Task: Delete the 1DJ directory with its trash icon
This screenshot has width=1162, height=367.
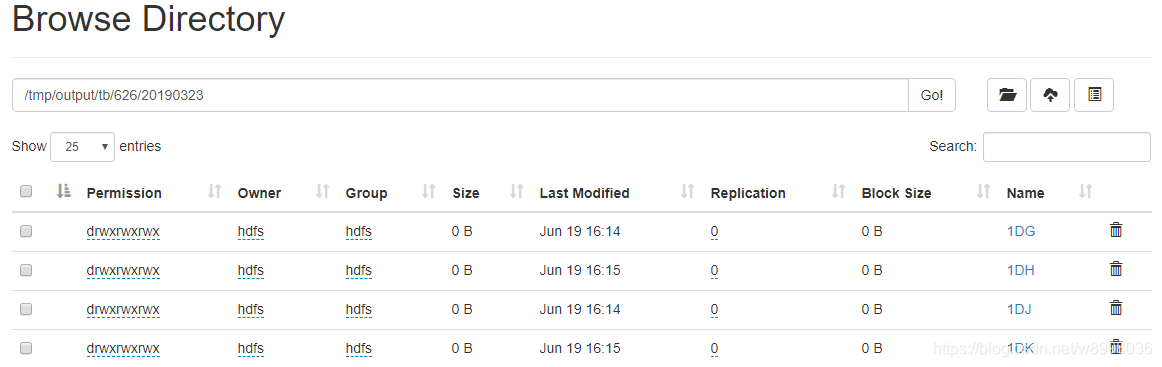Action: click(x=1115, y=308)
